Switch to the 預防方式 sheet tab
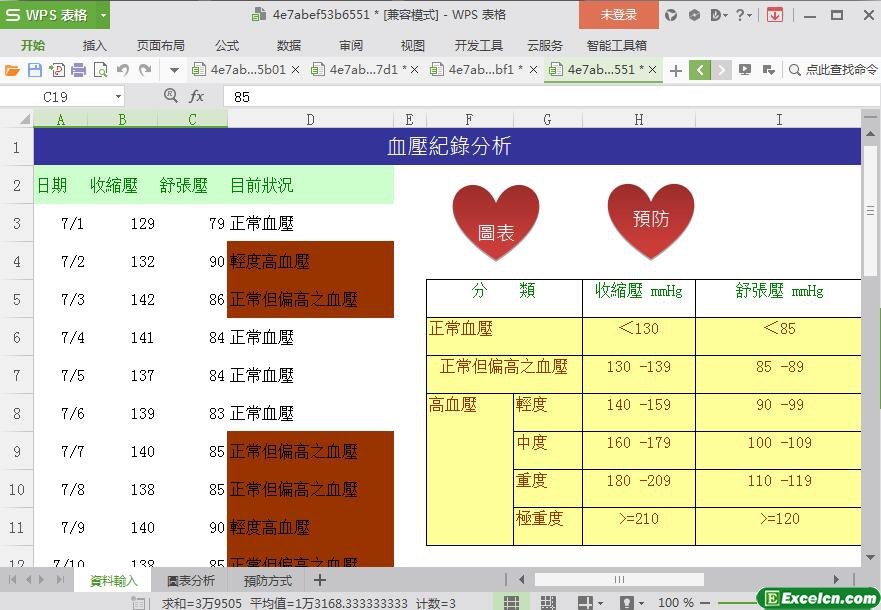The image size is (881, 610). (x=267, y=581)
